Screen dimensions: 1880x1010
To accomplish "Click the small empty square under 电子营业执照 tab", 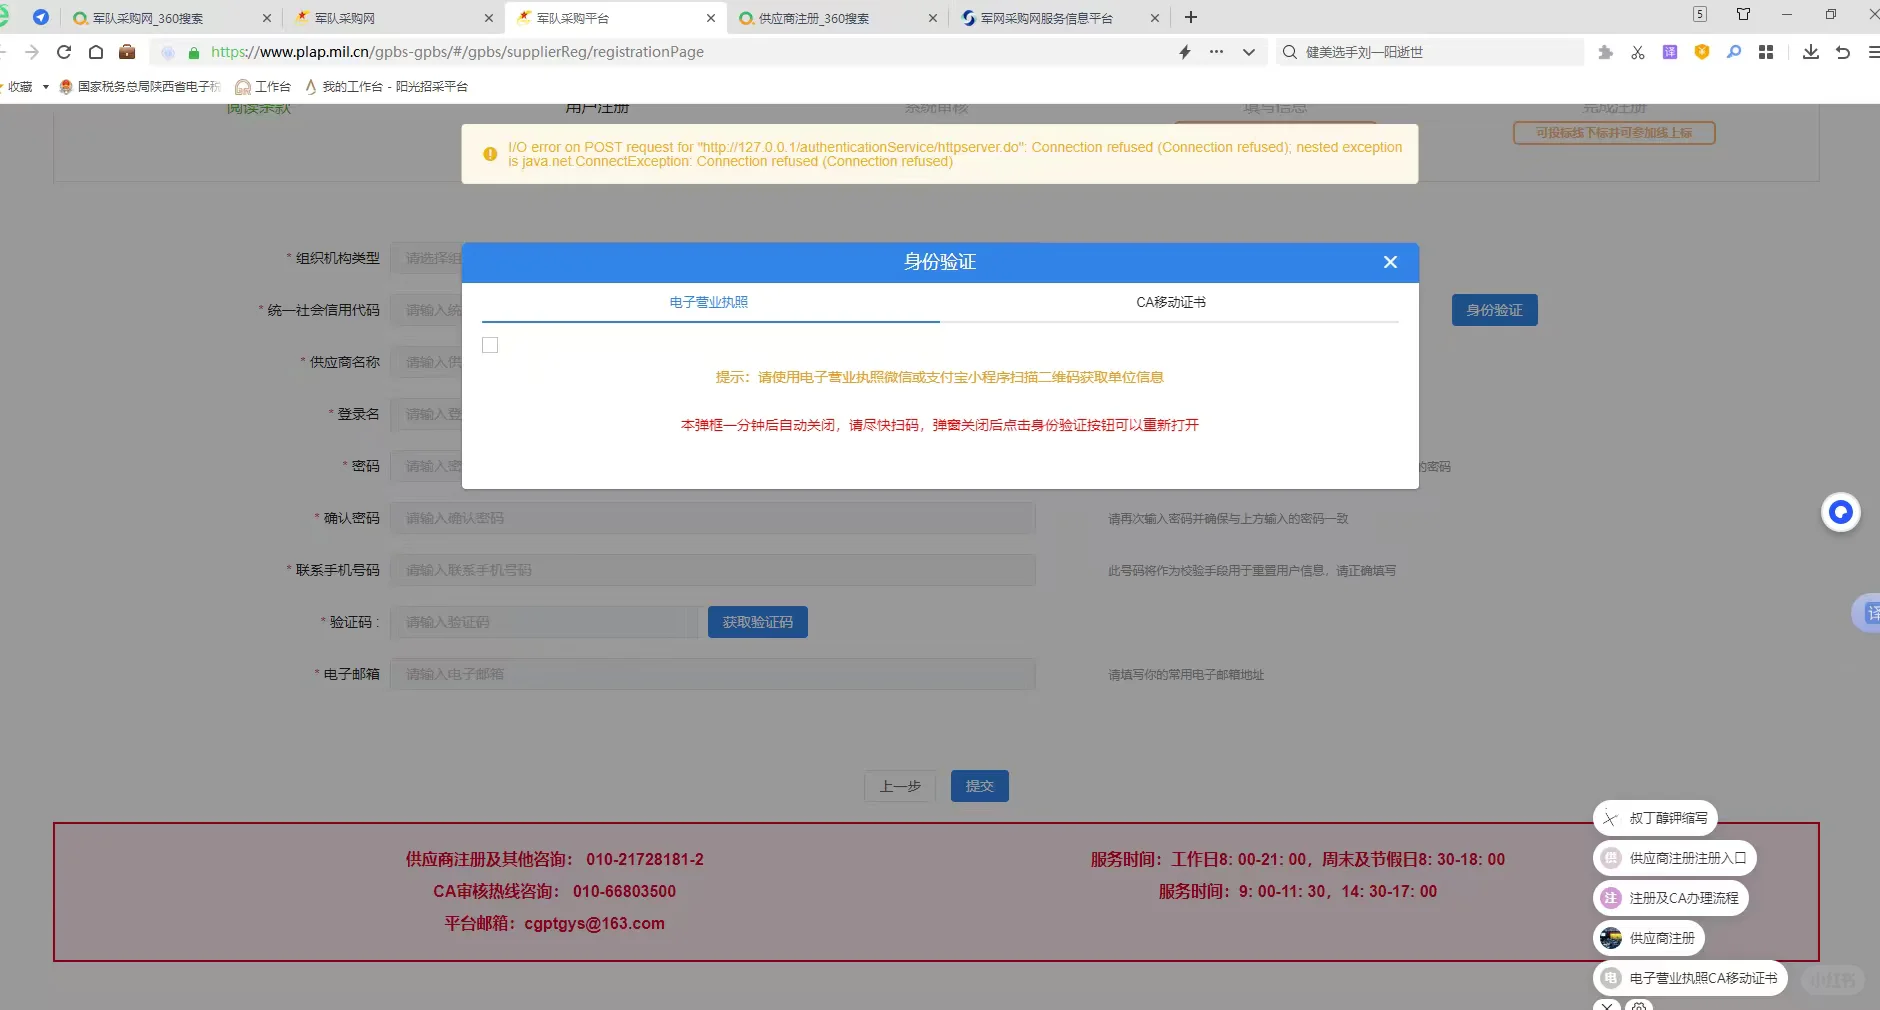I will point(490,345).
